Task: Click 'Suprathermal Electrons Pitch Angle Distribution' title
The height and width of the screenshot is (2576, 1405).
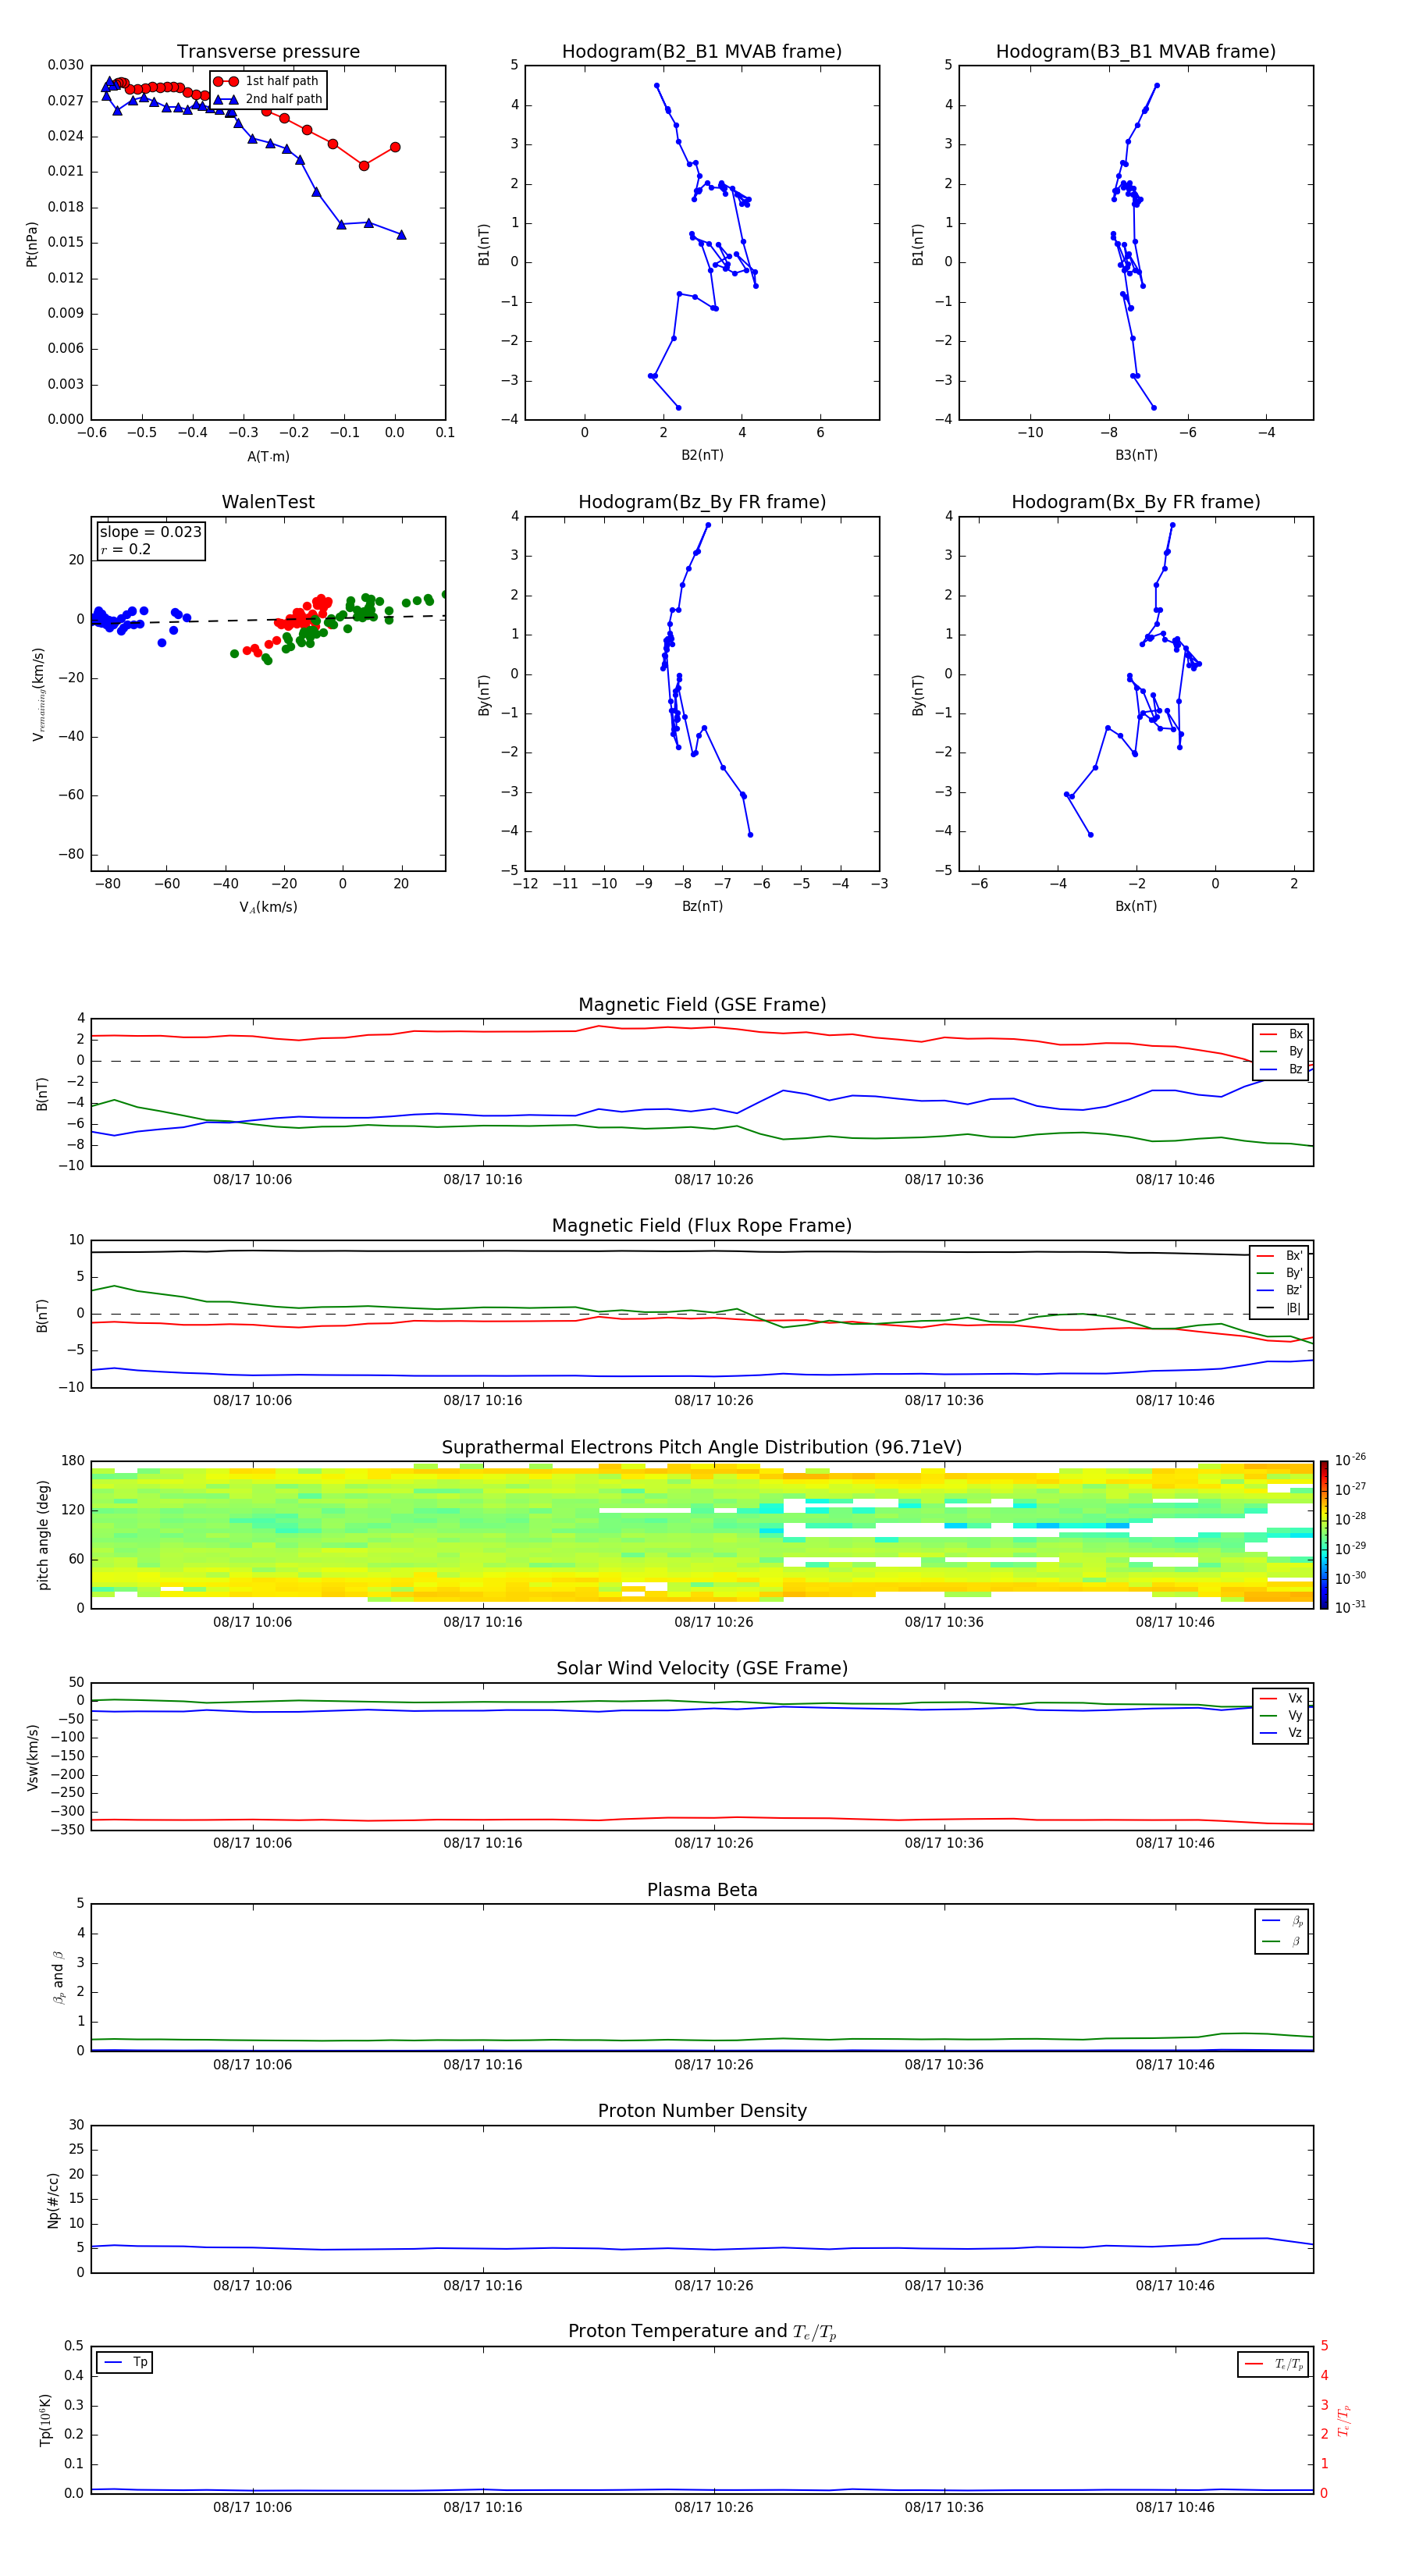Action: (702, 1447)
